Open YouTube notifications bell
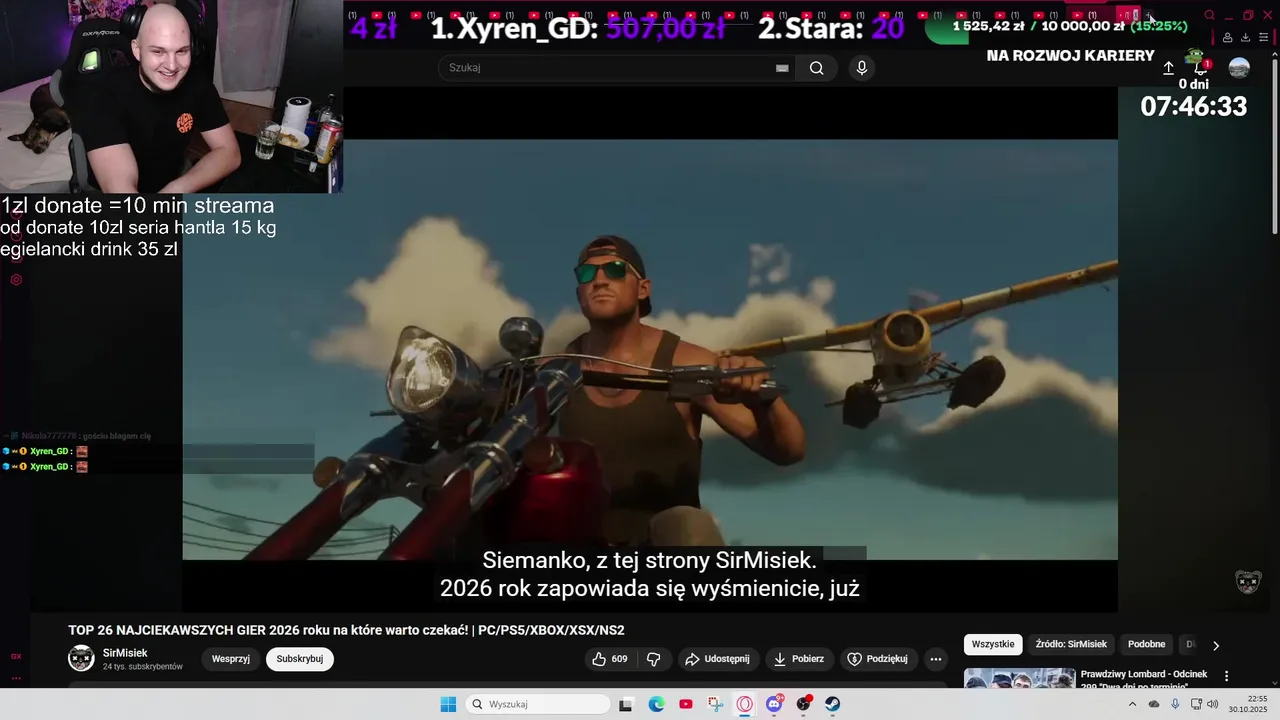The height and width of the screenshot is (720, 1280). [x=1201, y=68]
